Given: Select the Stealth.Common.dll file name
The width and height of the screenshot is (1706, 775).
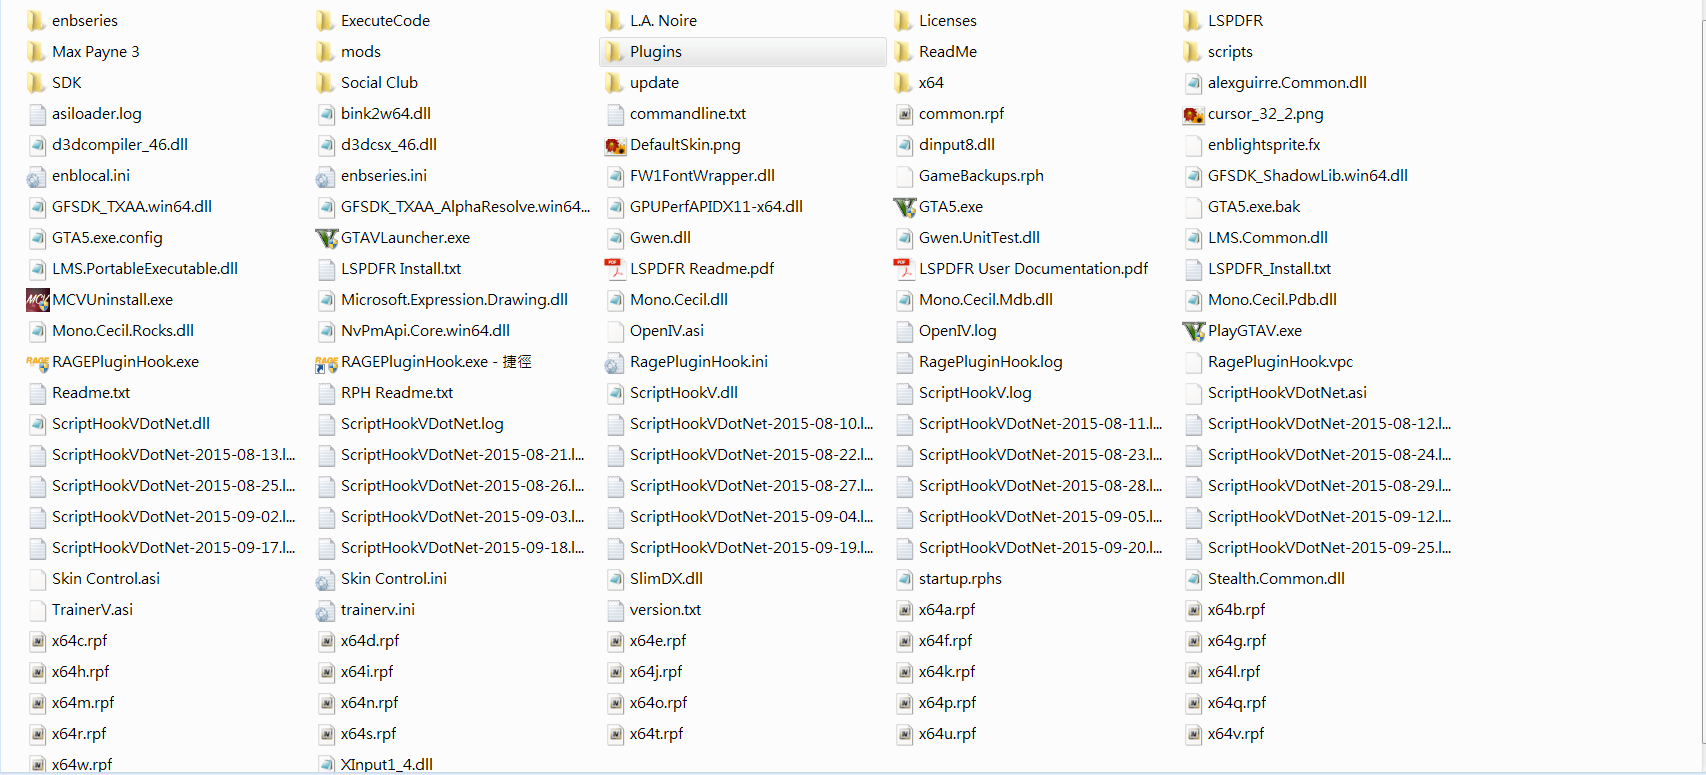Looking at the screenshot, I should 1276,579.
